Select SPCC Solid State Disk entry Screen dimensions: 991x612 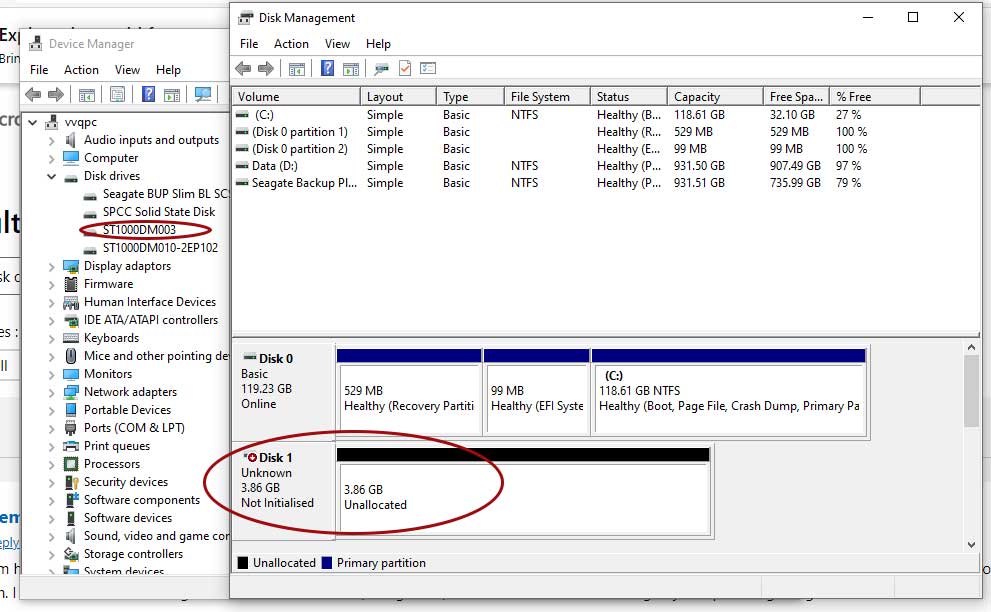pos(159,212)
